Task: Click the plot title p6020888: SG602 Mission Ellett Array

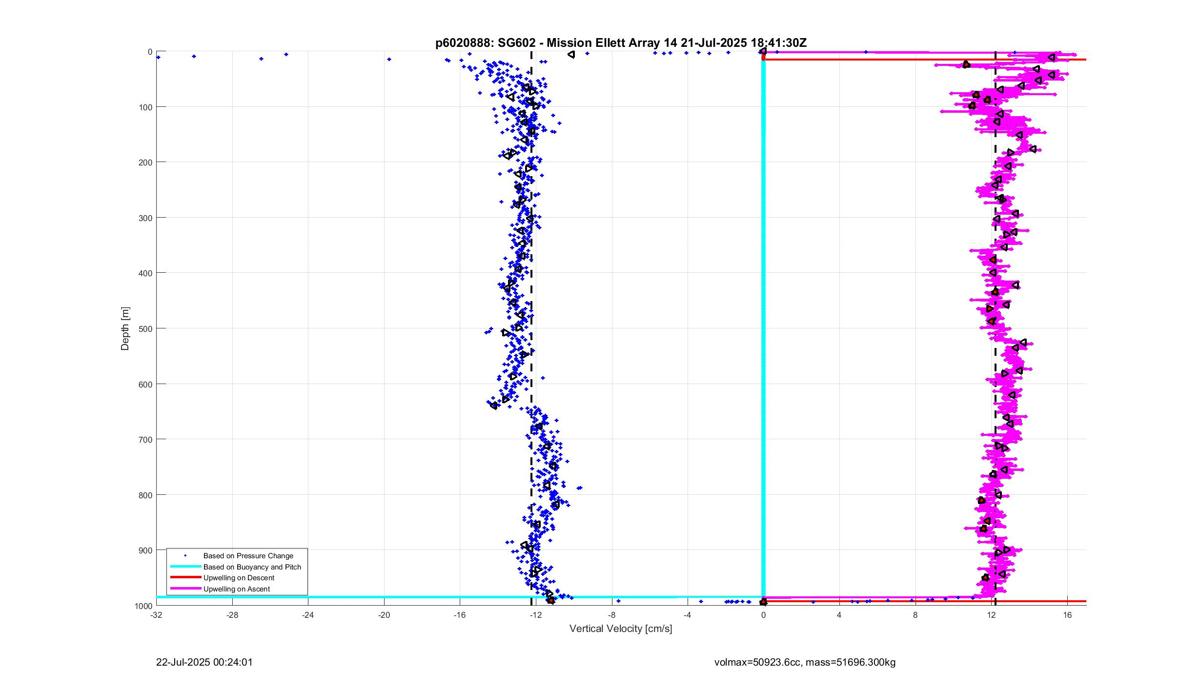Action: pos(621,43)
